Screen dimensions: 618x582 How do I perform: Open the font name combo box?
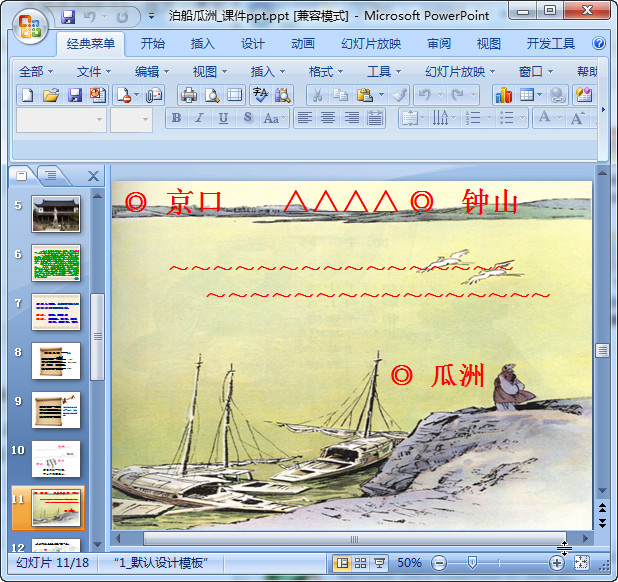[x=61, y=120]
